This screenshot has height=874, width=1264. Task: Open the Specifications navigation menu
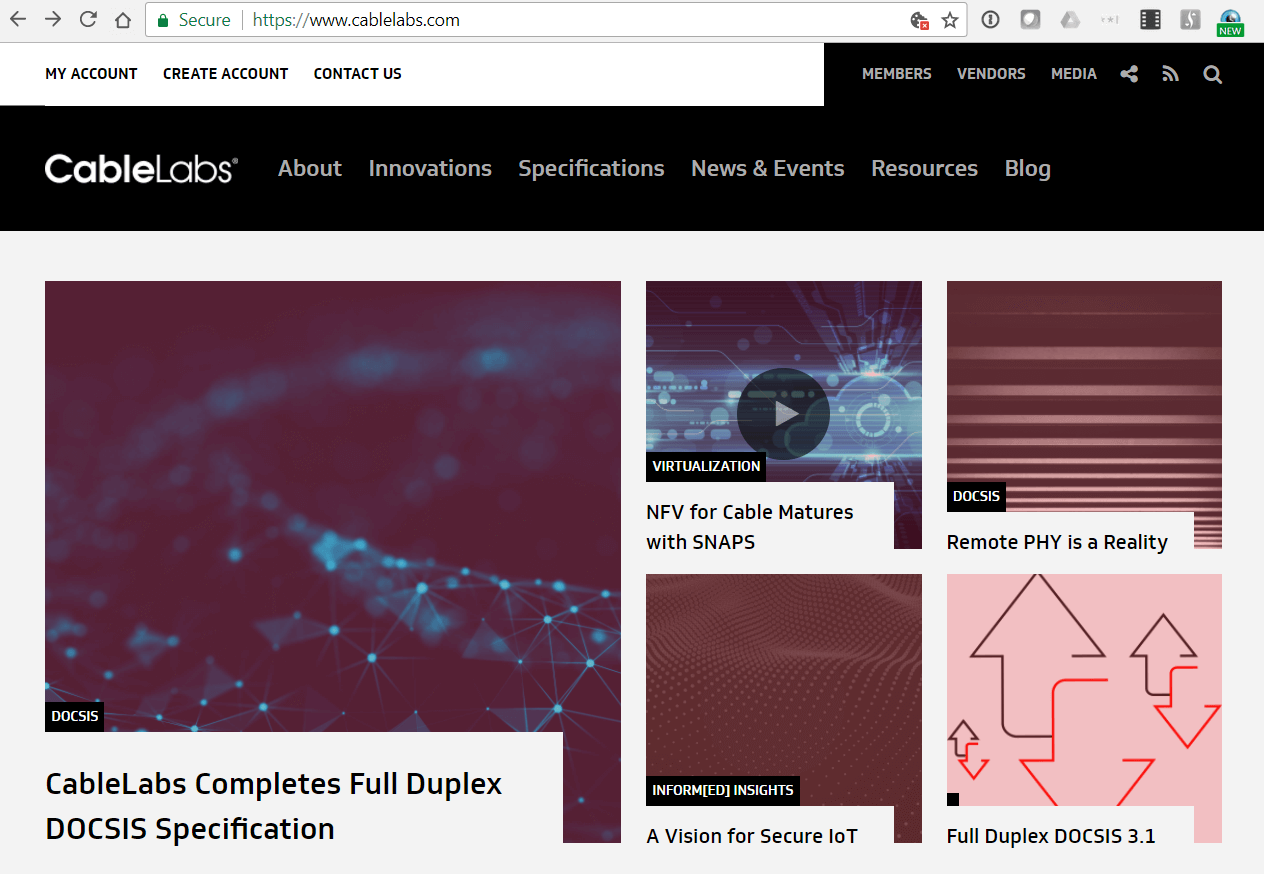[x=591, y=168]
